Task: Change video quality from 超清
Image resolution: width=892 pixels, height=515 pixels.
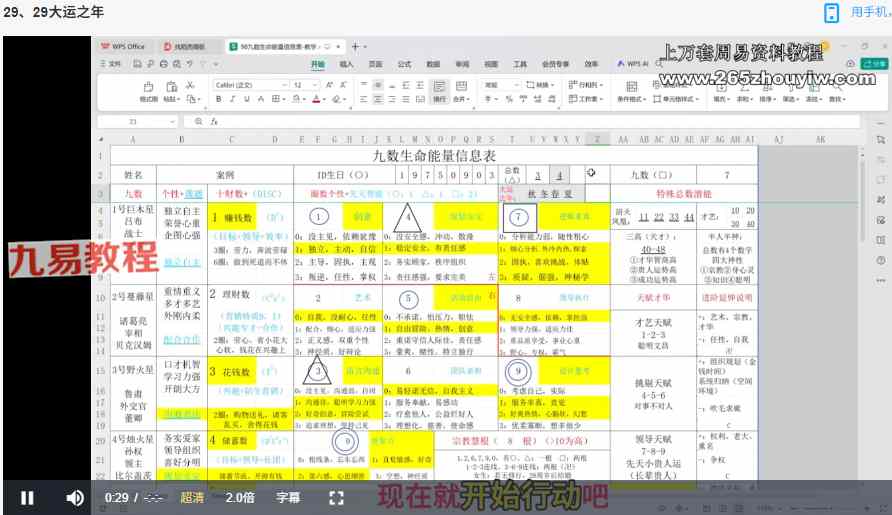Action: 192,497
